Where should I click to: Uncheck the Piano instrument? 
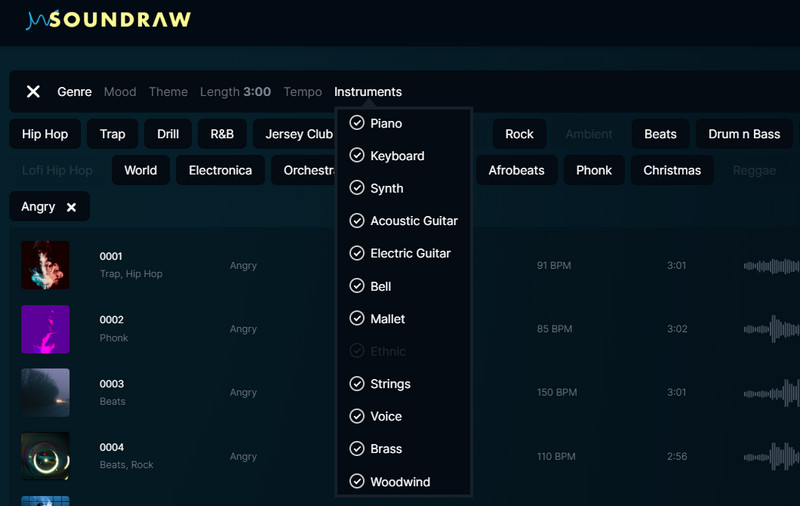click(x=357, y=123)
